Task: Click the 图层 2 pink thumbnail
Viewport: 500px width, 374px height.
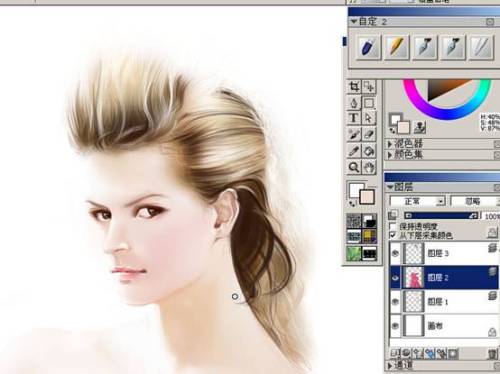Action: [414, 277]
